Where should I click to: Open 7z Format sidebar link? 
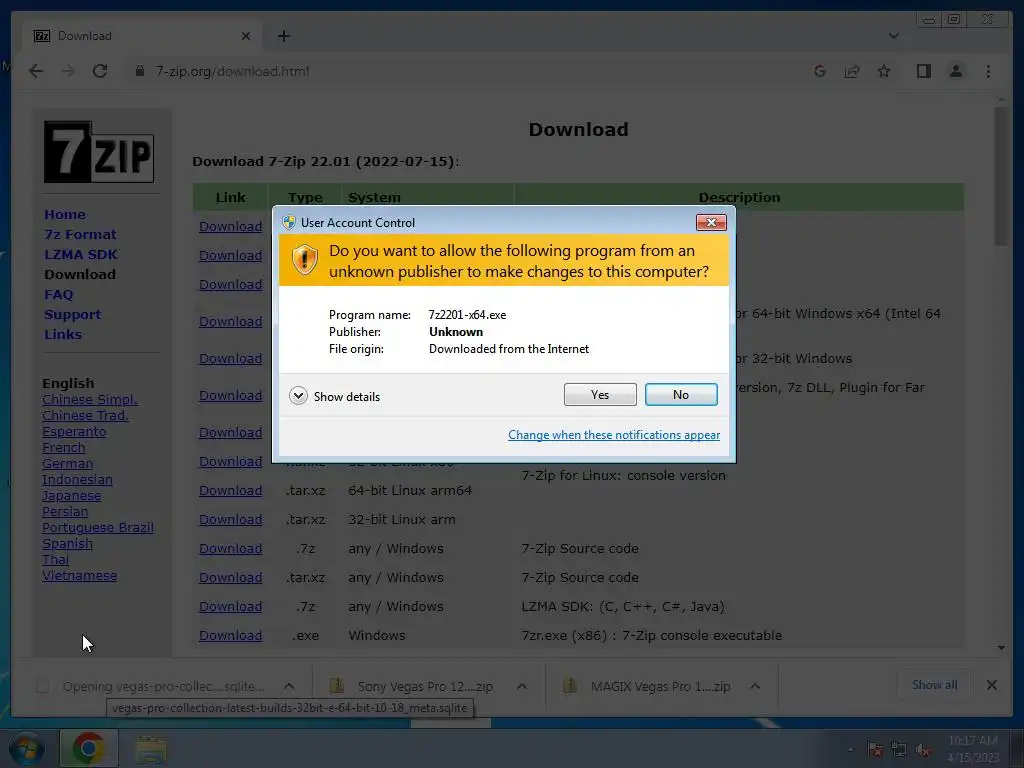click(80, 234)
